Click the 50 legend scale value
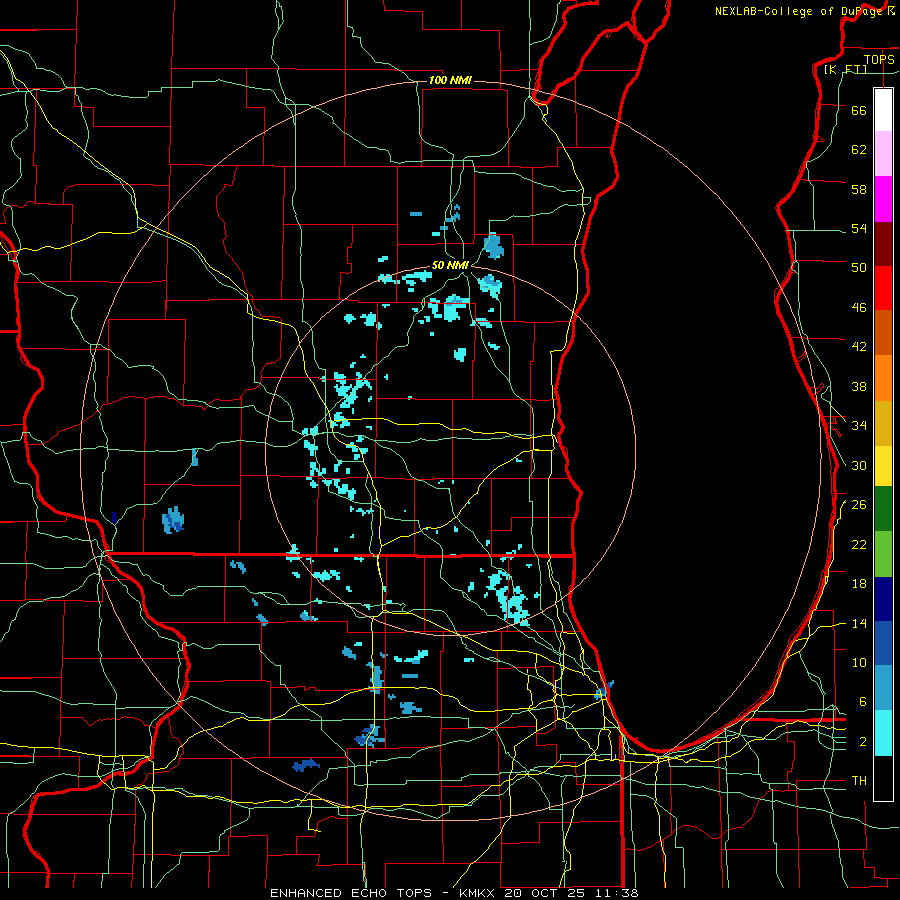The width and height of the screenshot is (900, 900). (x=859, y=268)
